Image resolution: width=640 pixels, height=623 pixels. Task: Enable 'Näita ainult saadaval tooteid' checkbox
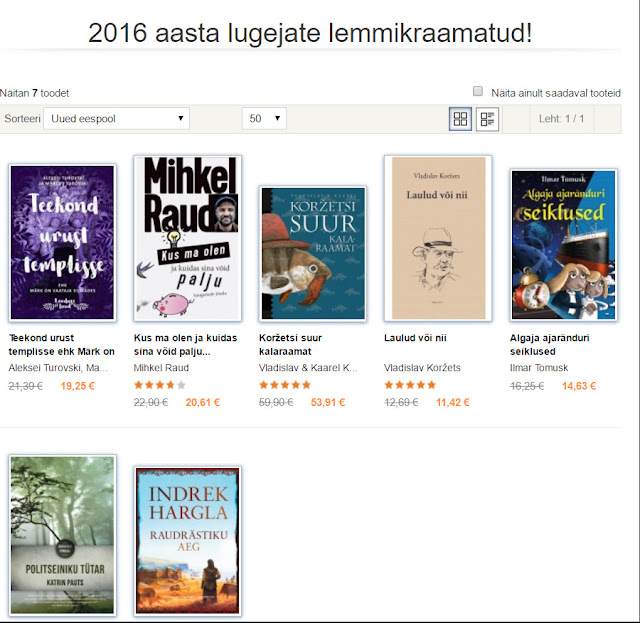[x=478, y=91]
